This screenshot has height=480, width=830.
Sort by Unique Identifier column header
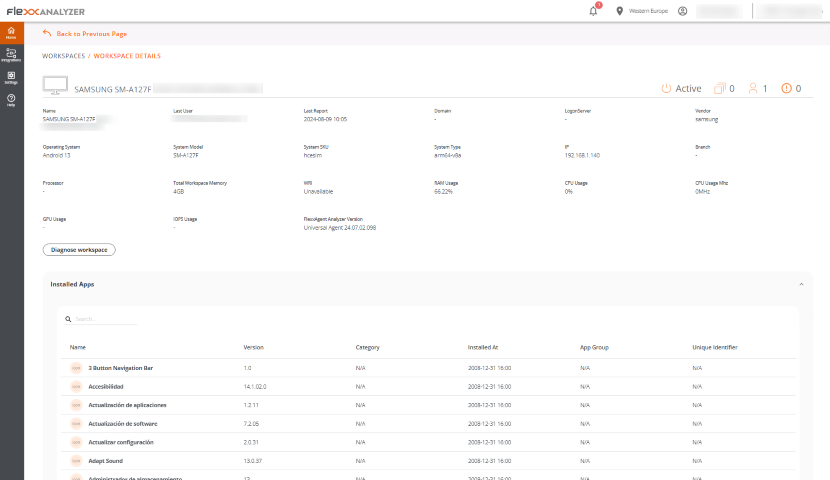(x=715, y=347)
